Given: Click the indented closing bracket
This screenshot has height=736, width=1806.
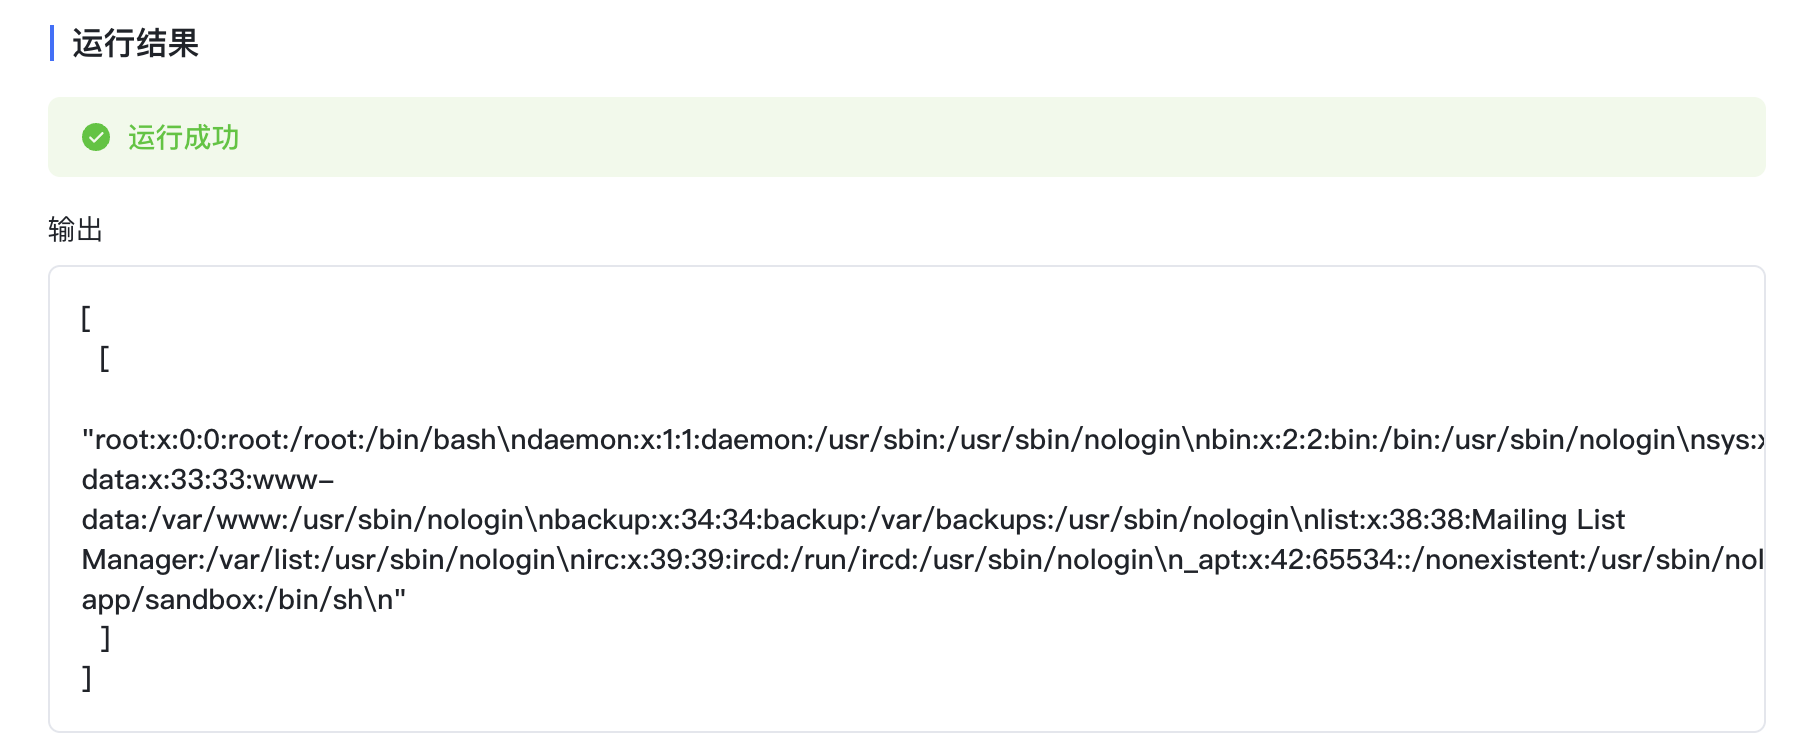Looking at the screenshot, I should [x=105, y=638].
